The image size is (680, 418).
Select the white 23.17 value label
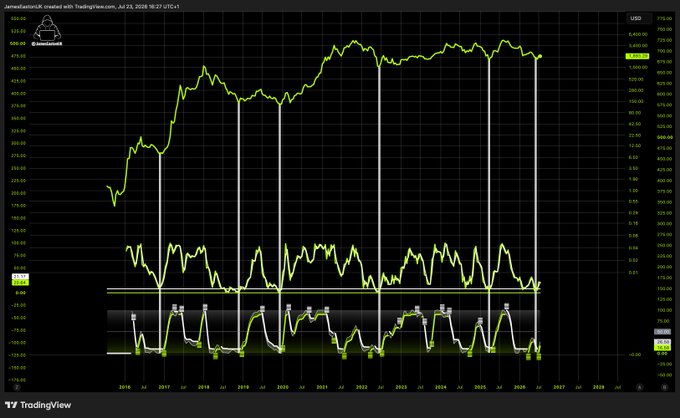(x=20, y=277)
